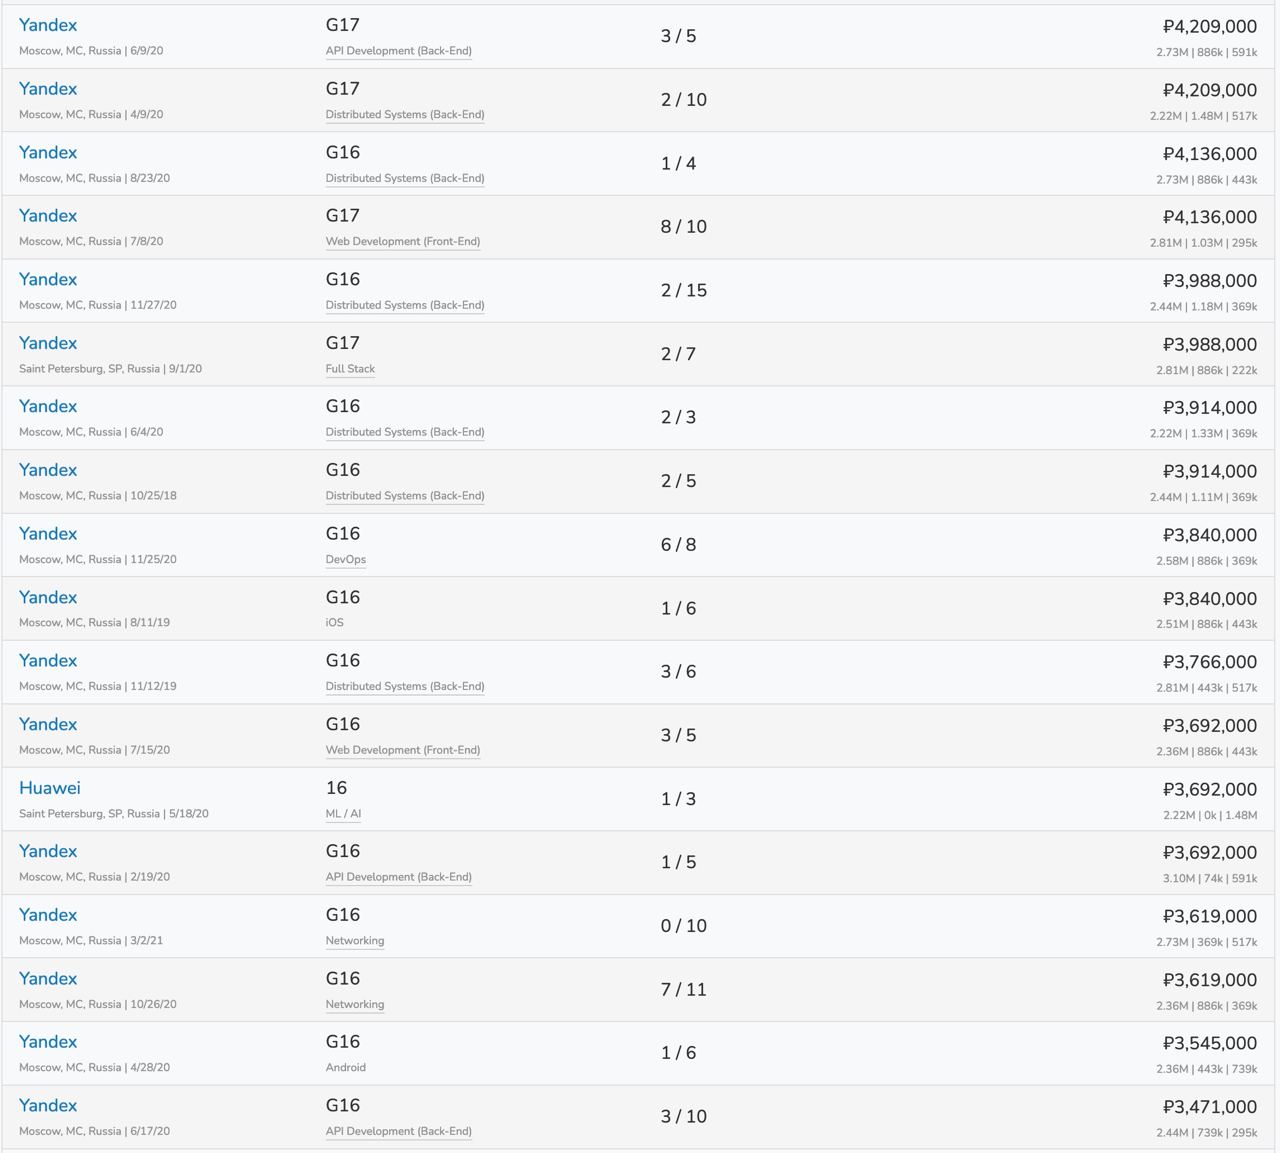Open Web Development (Front-End) tag under G17
Image resolution: width=1280 pixels, height=1153 pixels.
pos(403,242)
